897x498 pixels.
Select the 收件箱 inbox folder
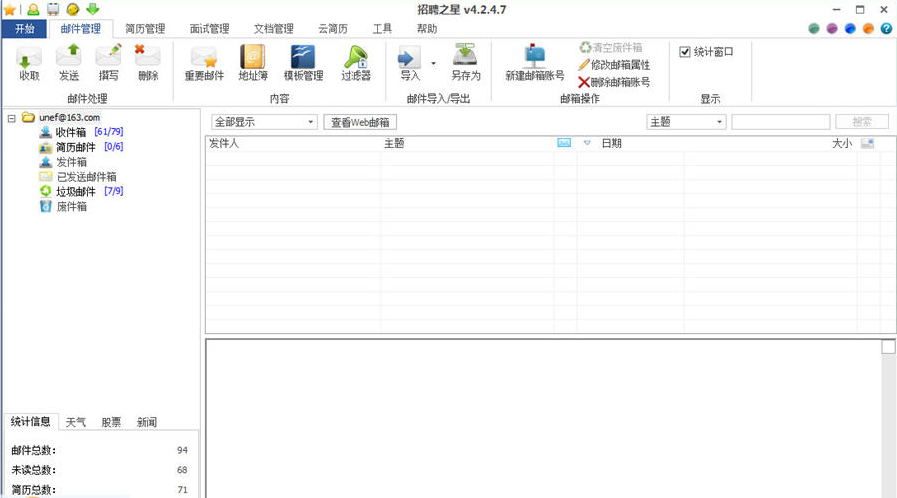(x=70, y=132)
